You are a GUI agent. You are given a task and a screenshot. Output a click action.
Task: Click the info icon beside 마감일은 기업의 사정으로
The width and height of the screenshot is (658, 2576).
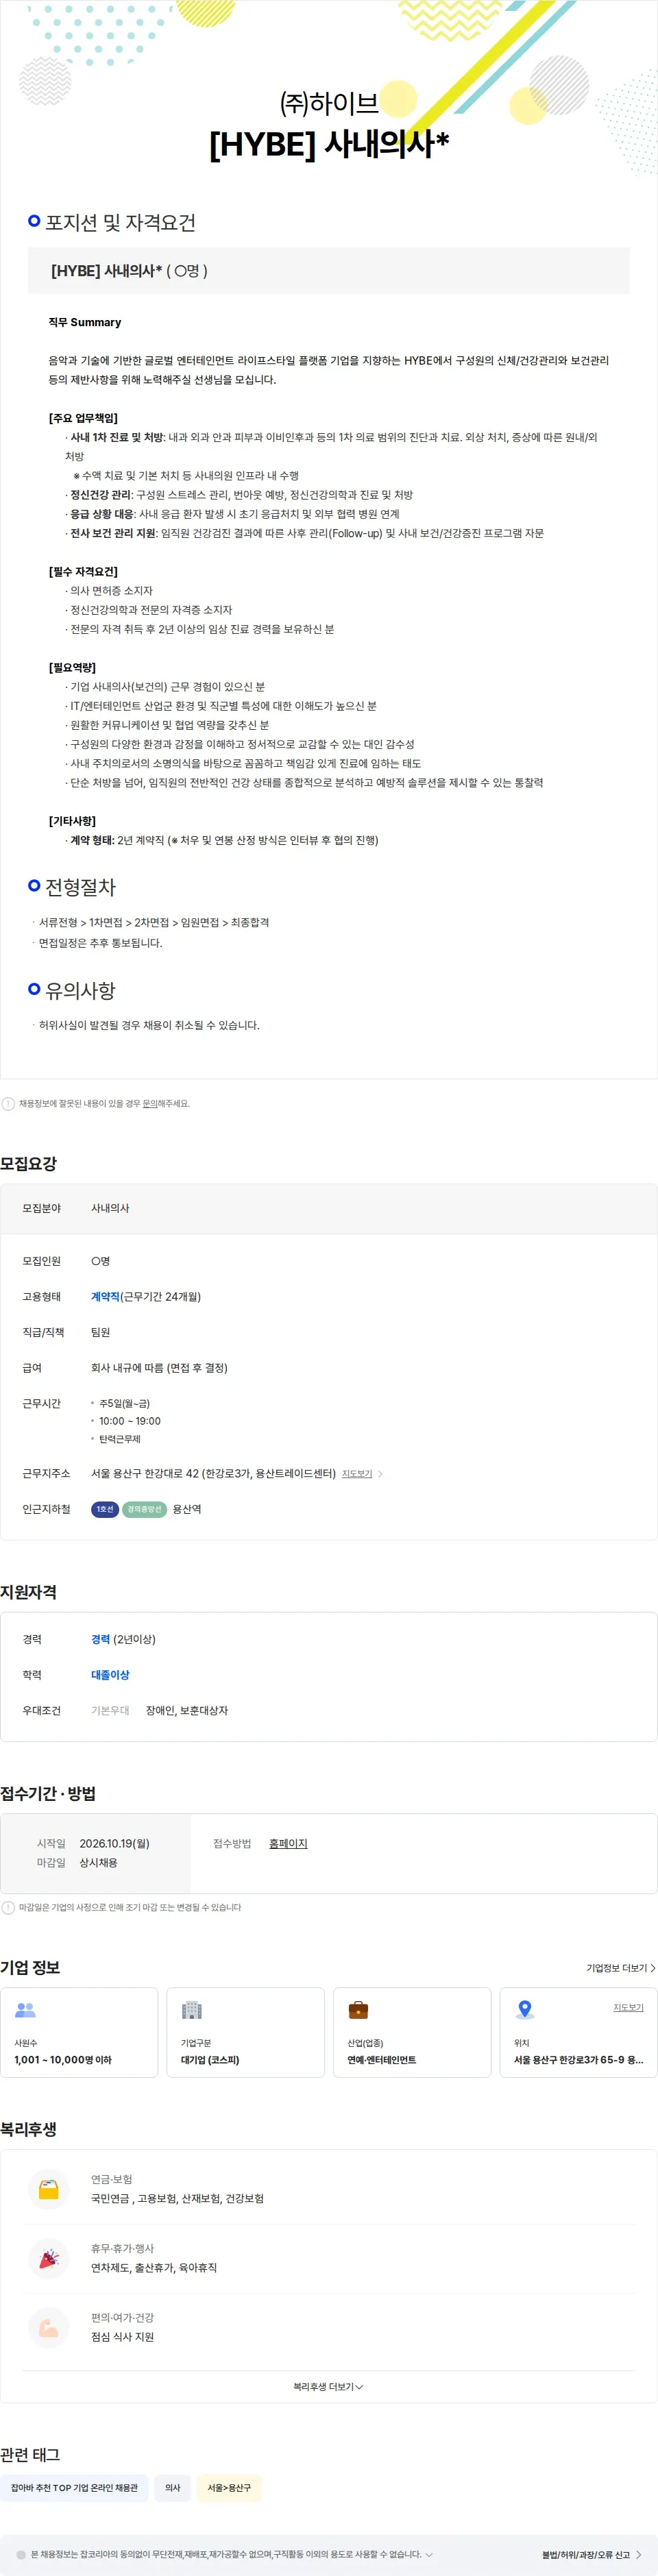[x=8, y=1907]
